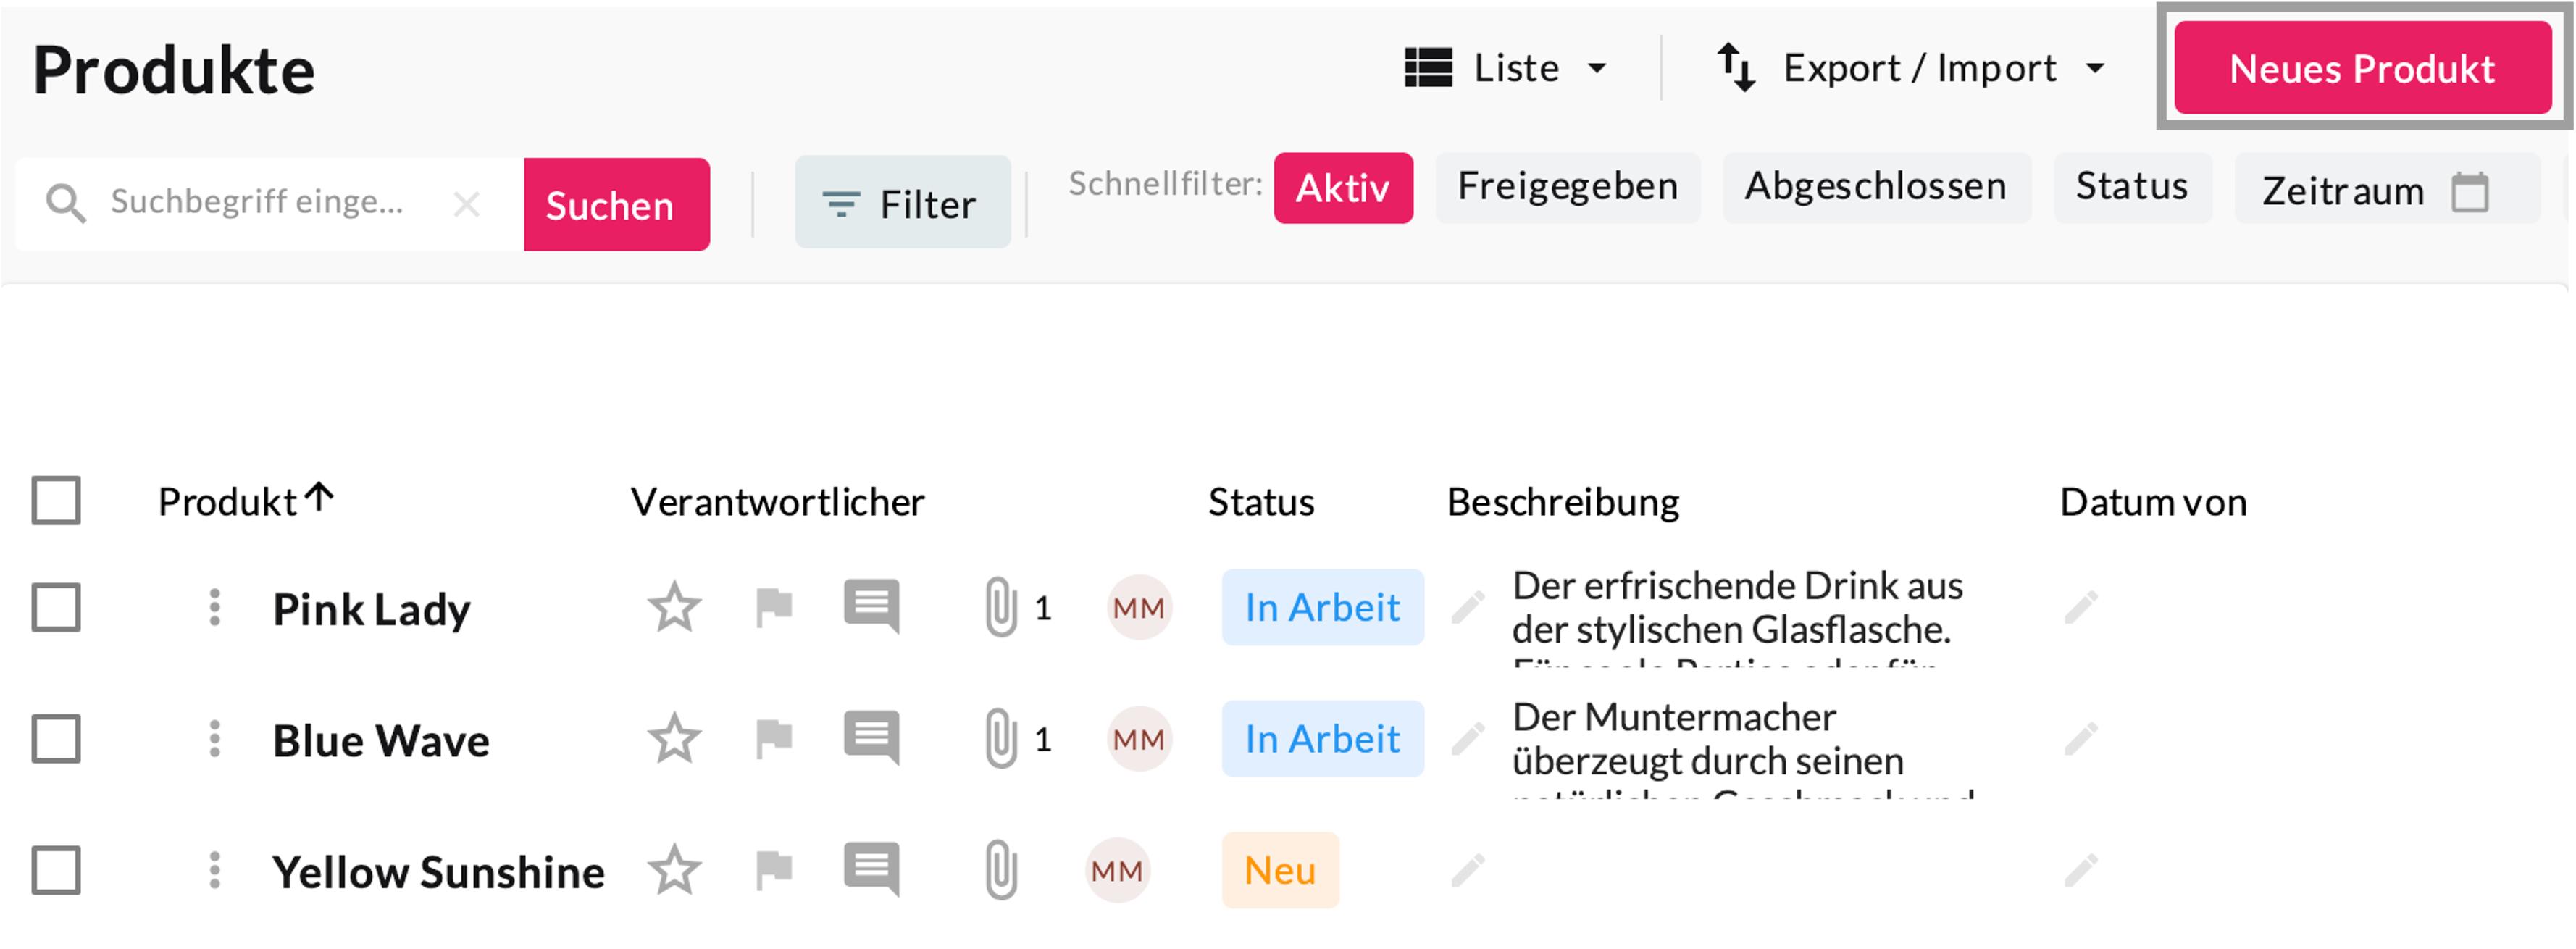Open attachments of Pink Lady
This screenshot has height=949, width=2576.
click(x=1001, y=608)
